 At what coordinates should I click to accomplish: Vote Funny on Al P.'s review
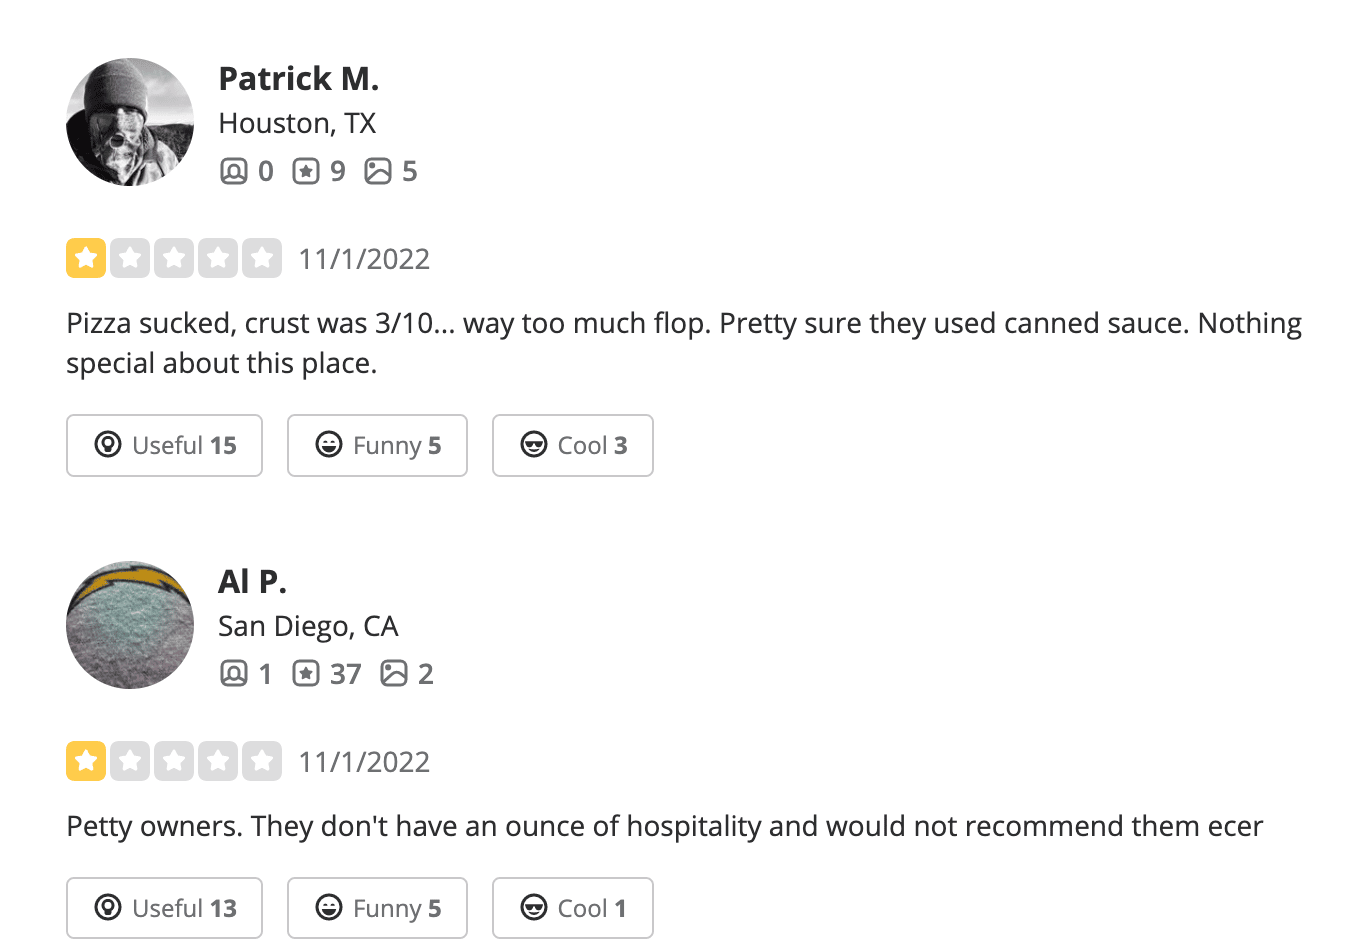pyautogui.click(x=377, y=908)
